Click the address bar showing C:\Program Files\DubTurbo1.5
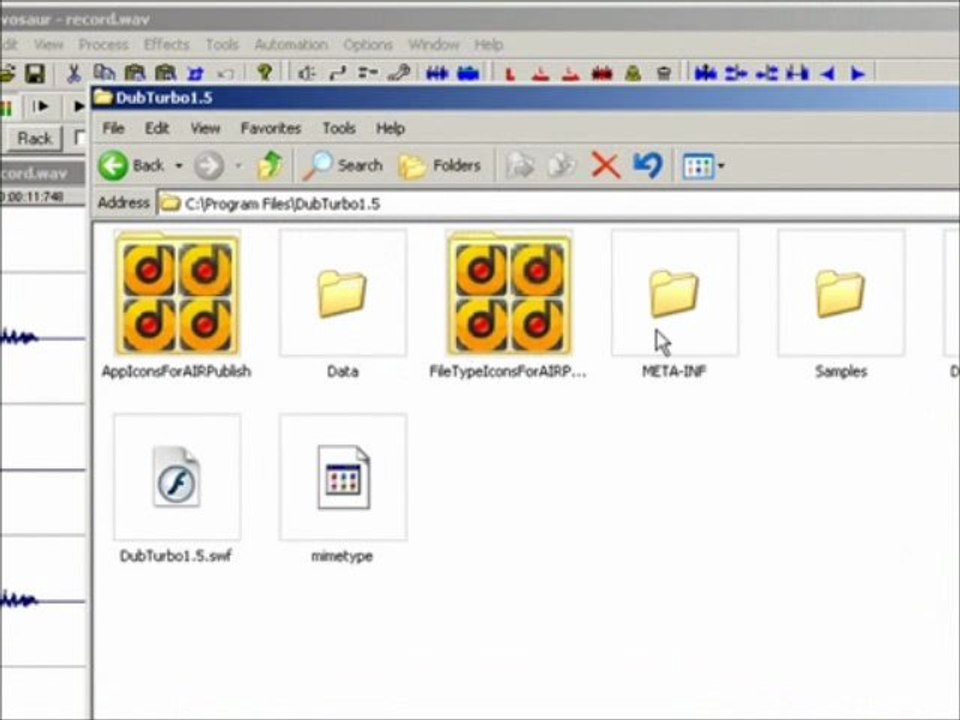960x720 pixels. 558,204
